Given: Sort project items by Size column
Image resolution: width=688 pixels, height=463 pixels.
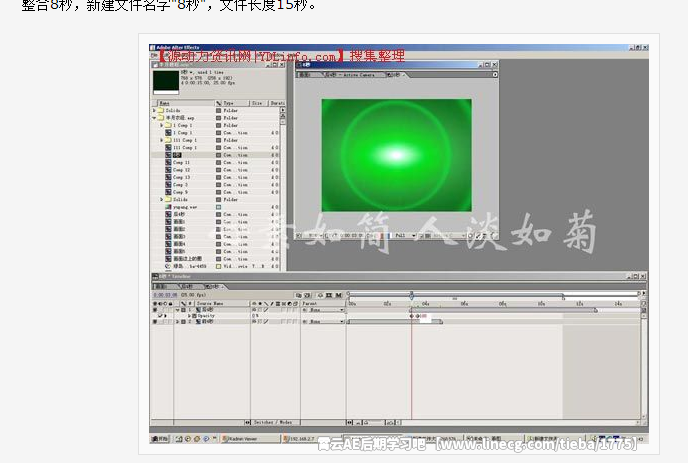Looking at the screenshot, I should (x=258, y=103).
